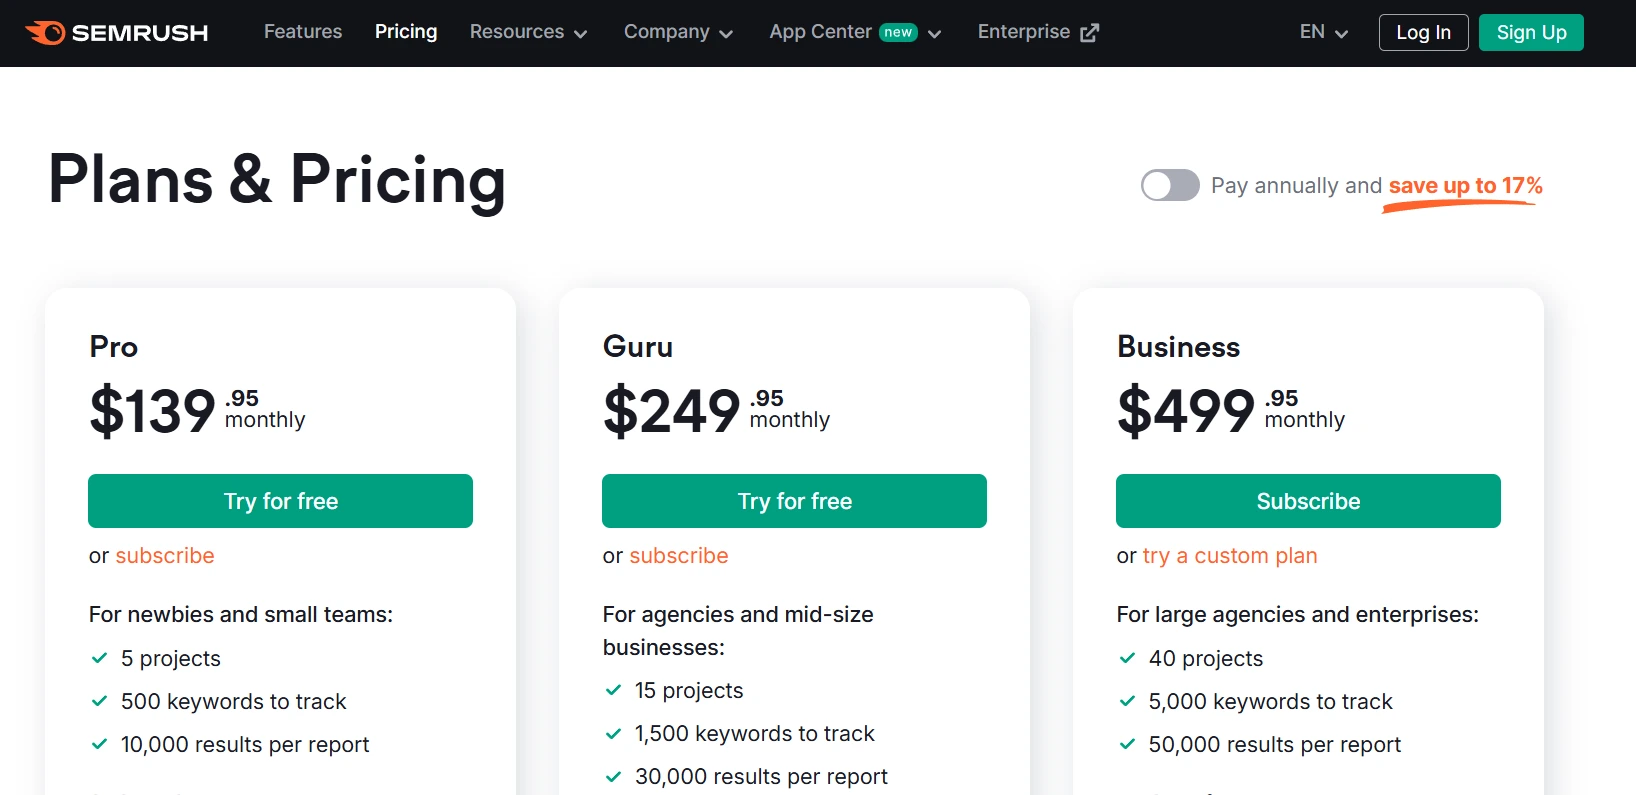This screenshot has height=795, width=1636.
Task: Click the subscribe link under Pro
Action: tap(165, 555)
